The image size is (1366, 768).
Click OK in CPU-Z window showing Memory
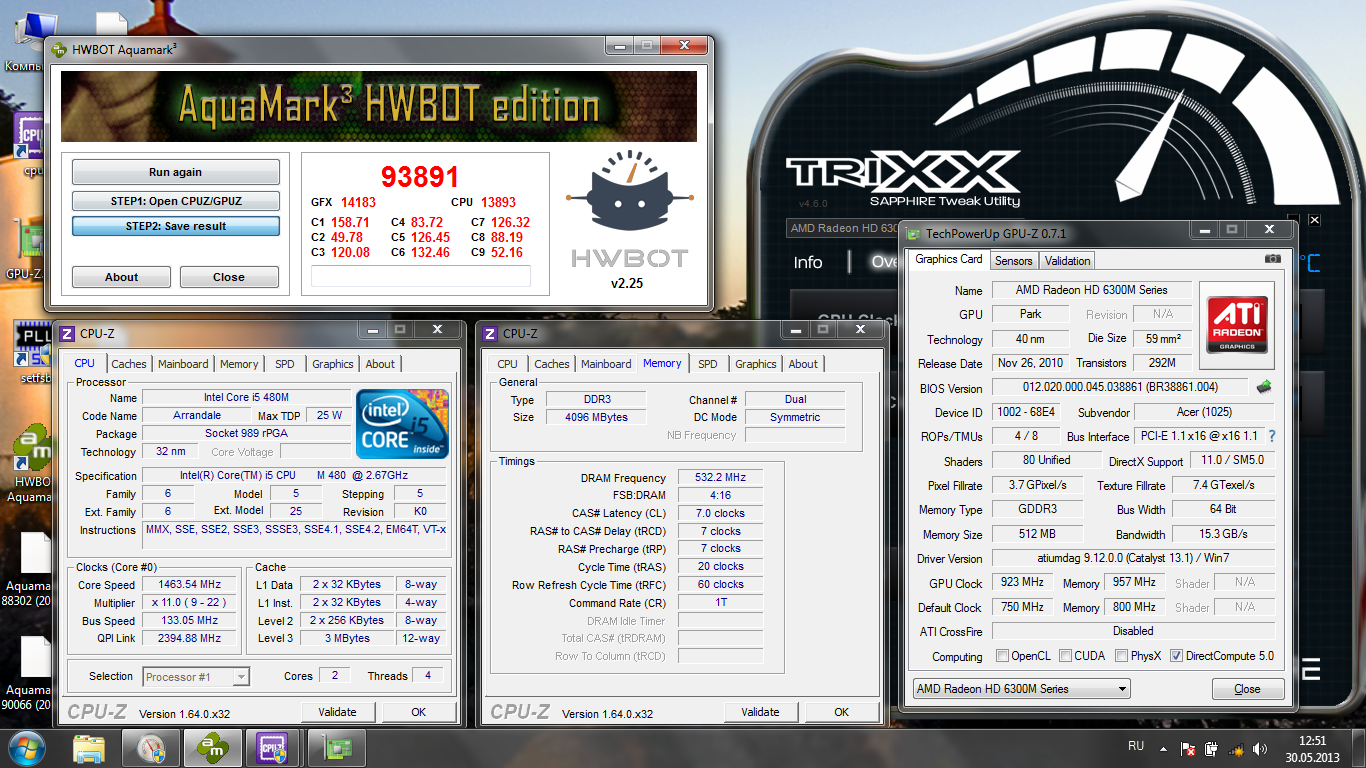(x=841, y=712)
